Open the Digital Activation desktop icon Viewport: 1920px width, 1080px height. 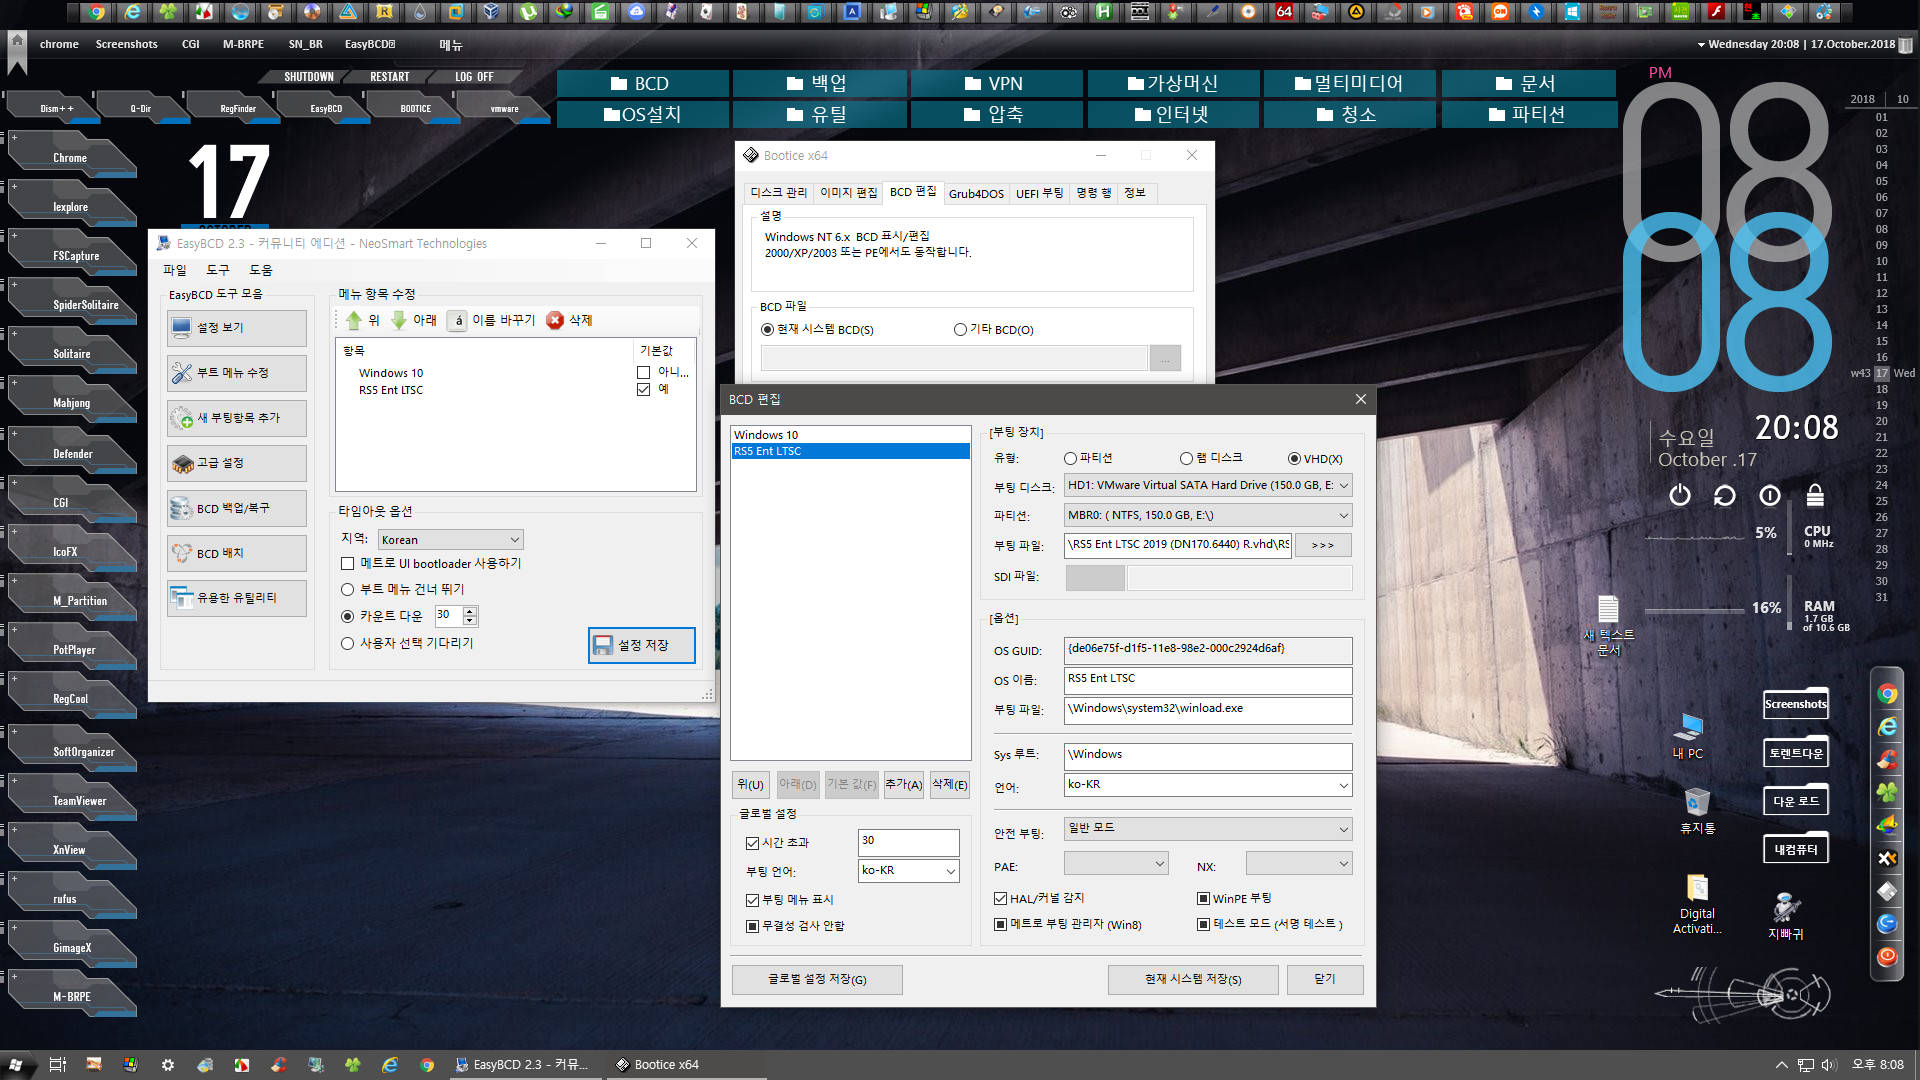pyautogui.click(x=1697, y=905)
